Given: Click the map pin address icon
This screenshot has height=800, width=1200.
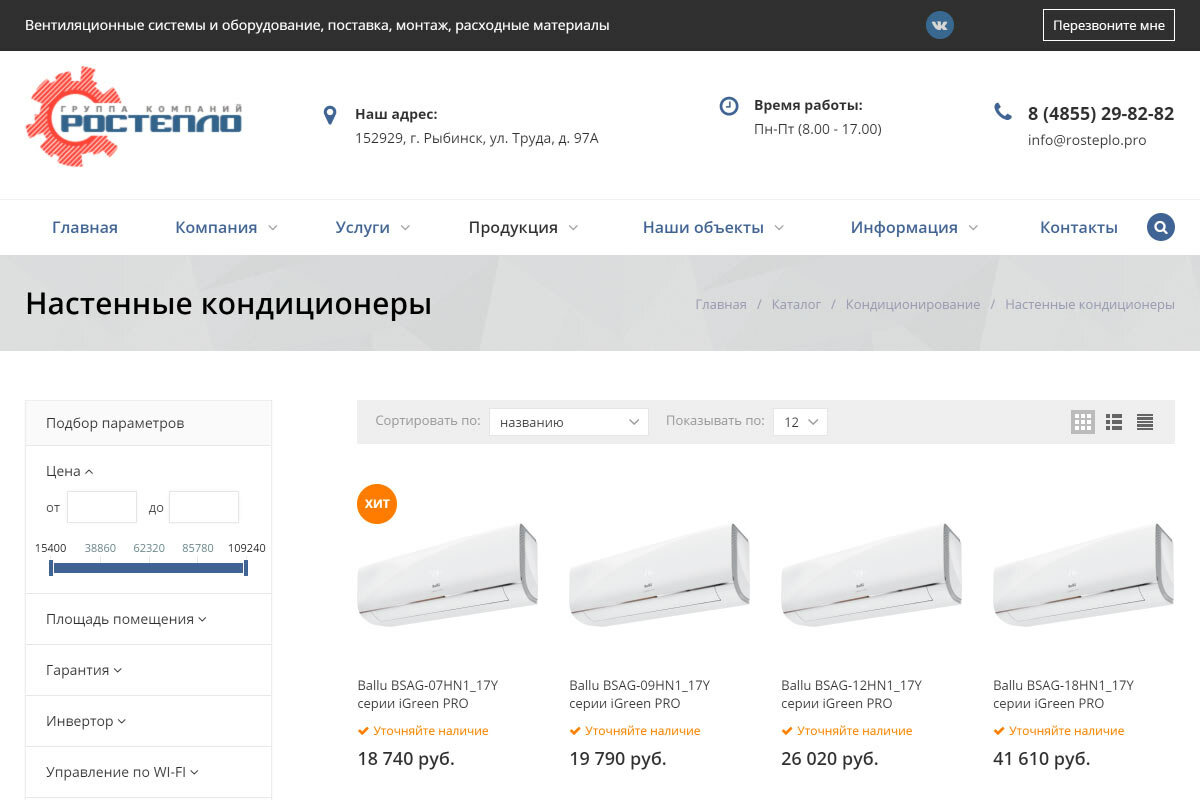Looking at the screenshot, I should click(330, 115).
